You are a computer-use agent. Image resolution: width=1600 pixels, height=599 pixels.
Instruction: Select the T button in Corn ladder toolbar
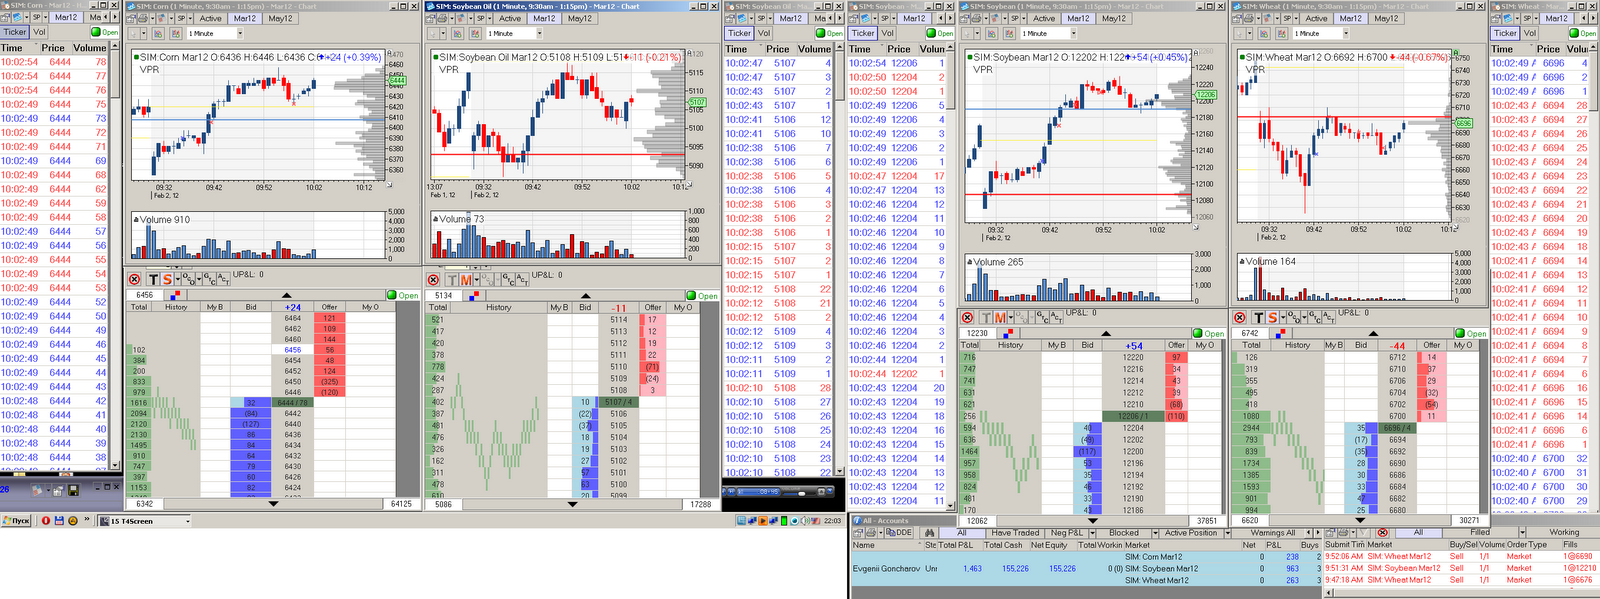pos(153,279)
